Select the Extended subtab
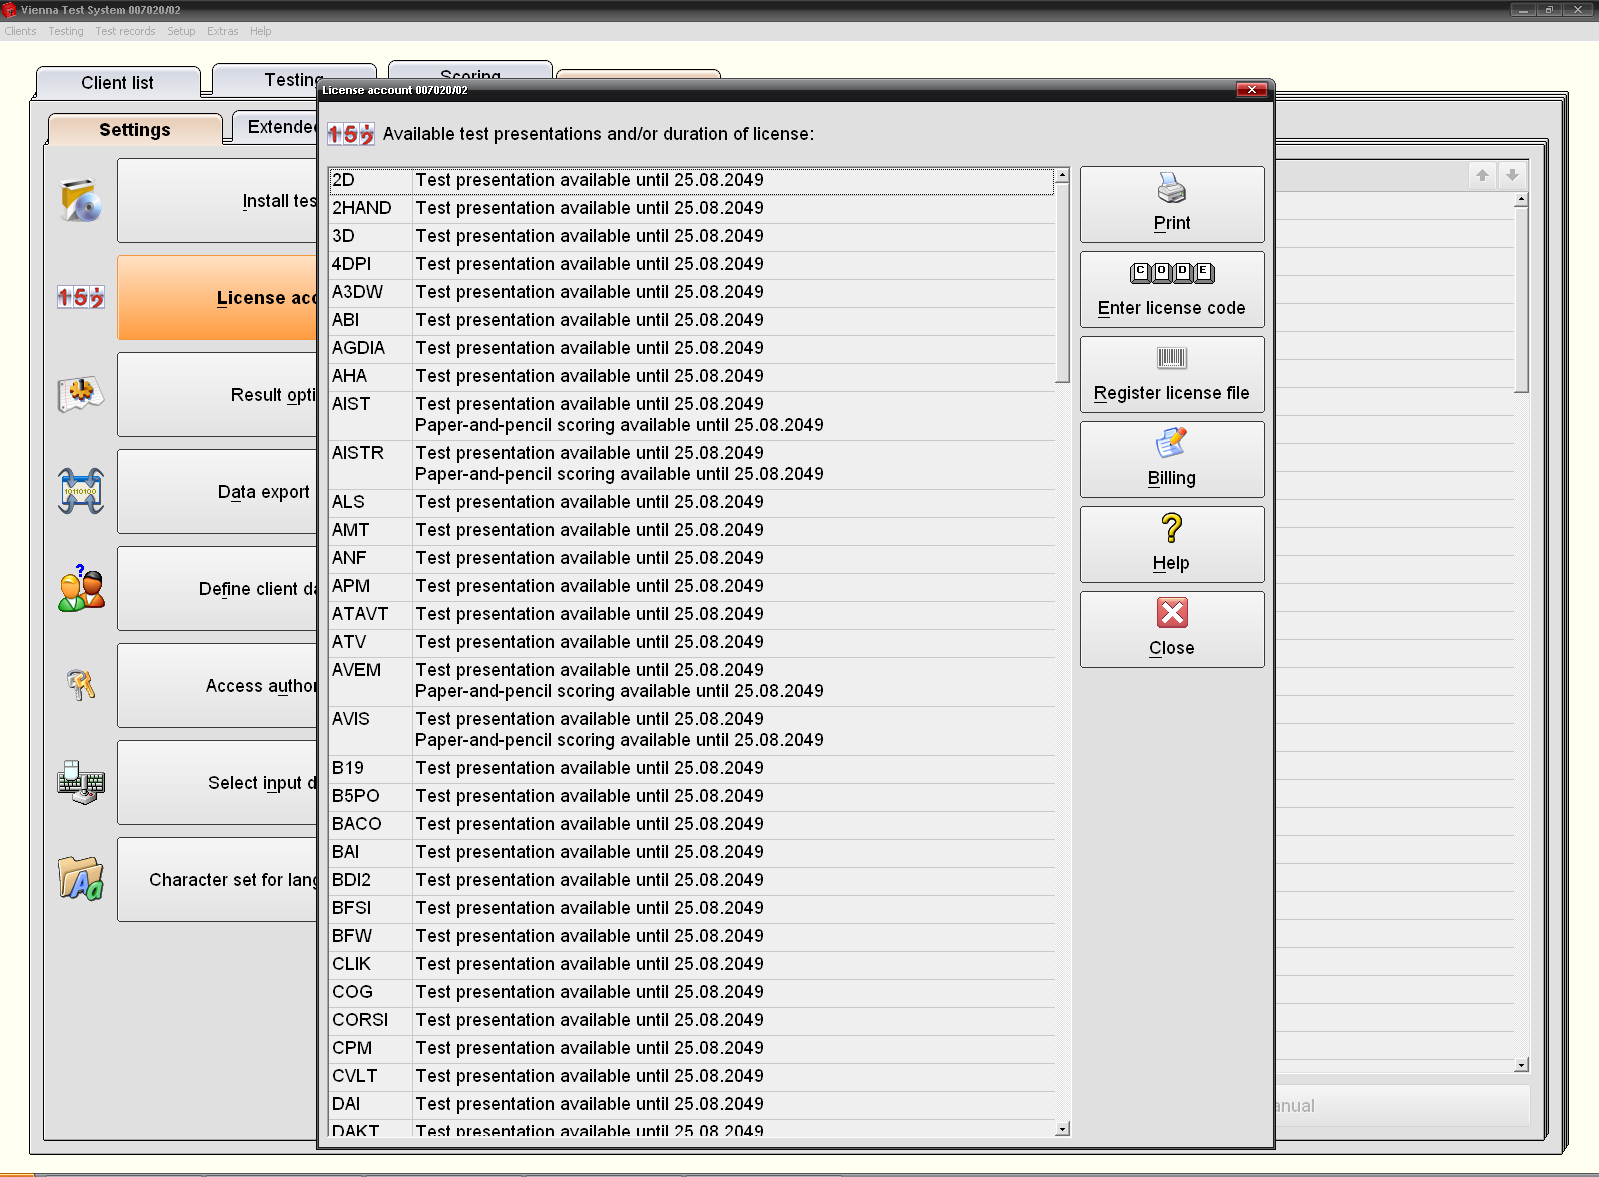Image resolution: width=1599 pixels, height=1177 pixels. coord(276,127)
